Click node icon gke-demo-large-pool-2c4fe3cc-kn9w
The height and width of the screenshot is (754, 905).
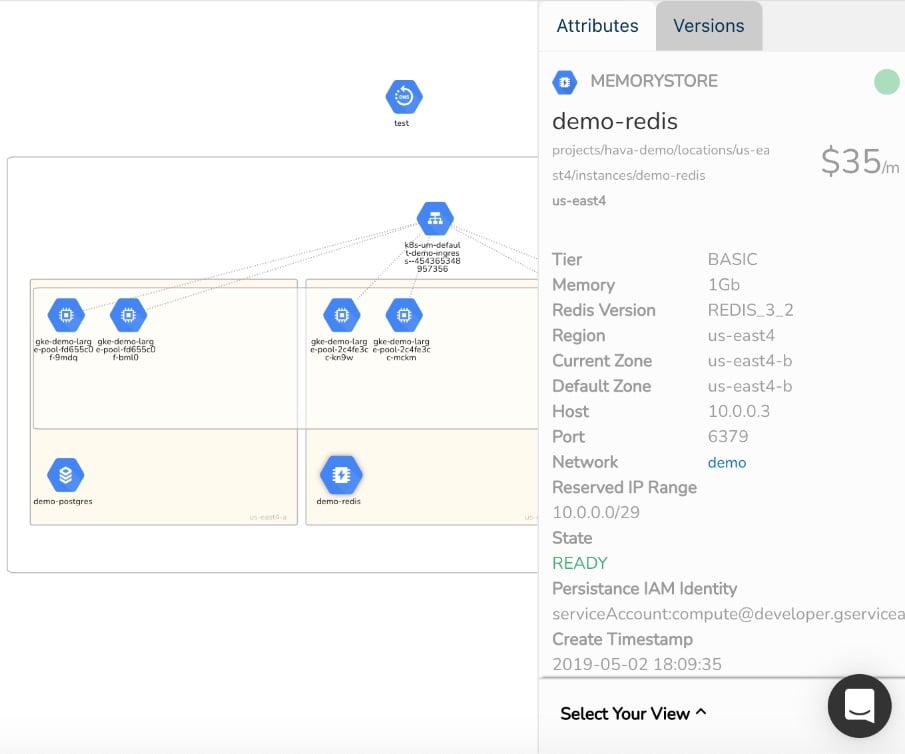pos(341,315)
